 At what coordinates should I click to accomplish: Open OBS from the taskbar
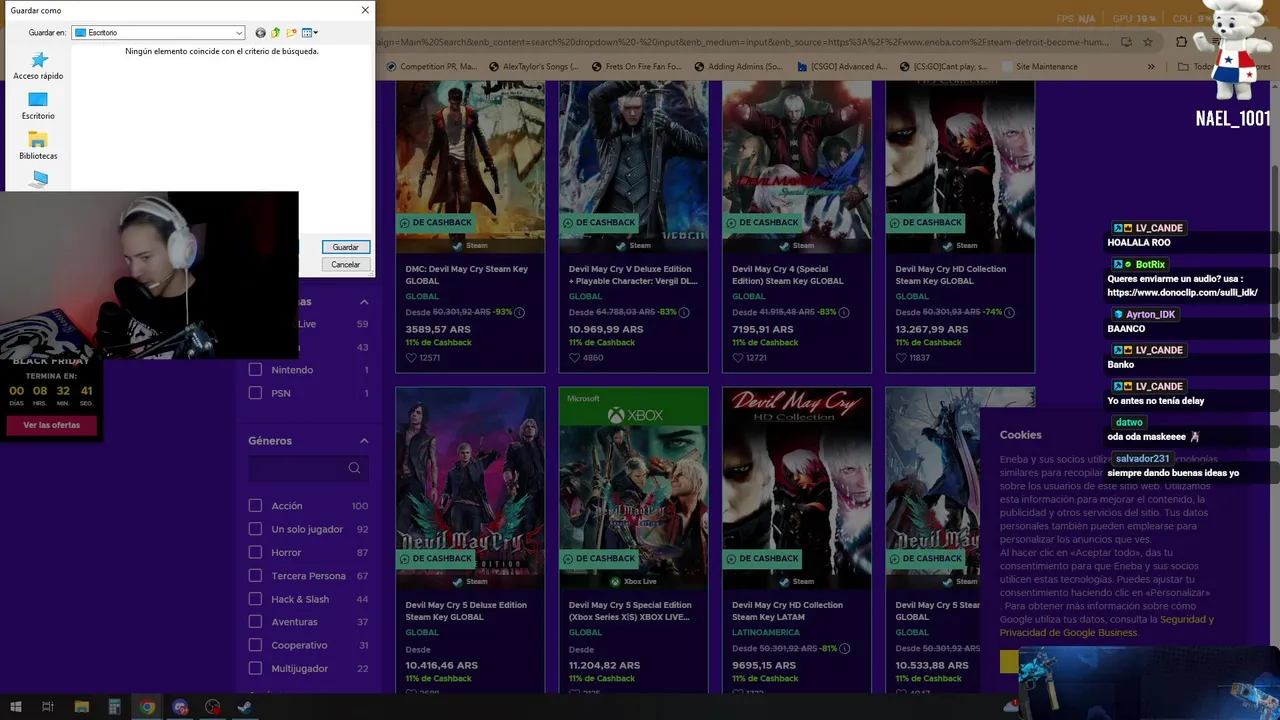pyautogui.click(x=213, y=707)
